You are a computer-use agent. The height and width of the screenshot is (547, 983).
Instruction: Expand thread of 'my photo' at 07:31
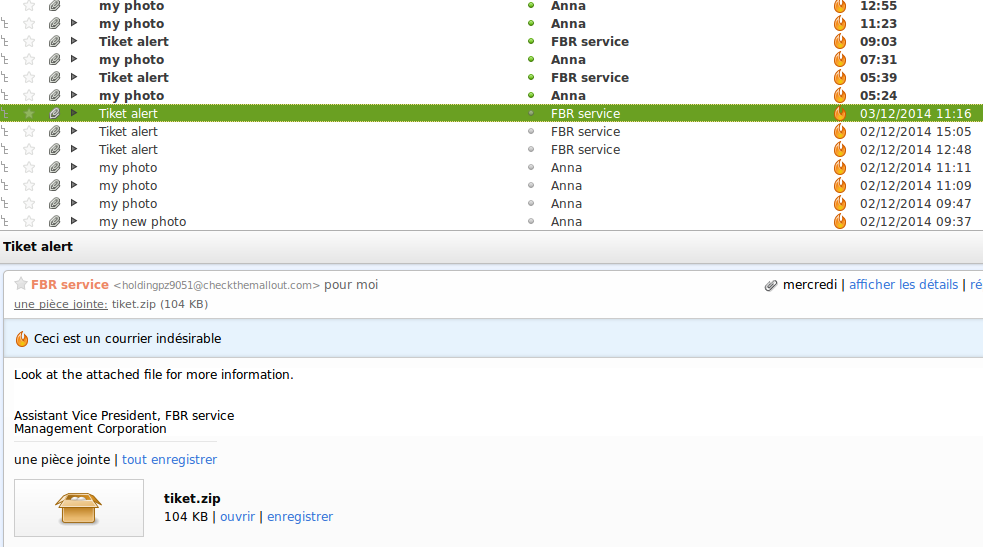pos(74,59)
